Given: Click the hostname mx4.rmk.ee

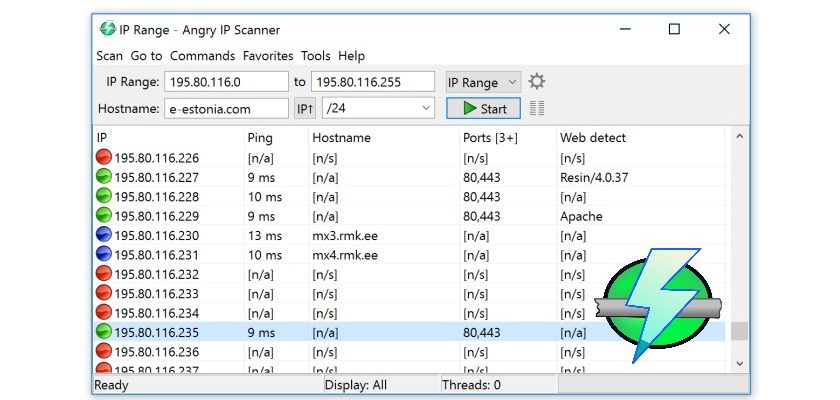Looking at the screenshot, I should click(x=345, y=255).
